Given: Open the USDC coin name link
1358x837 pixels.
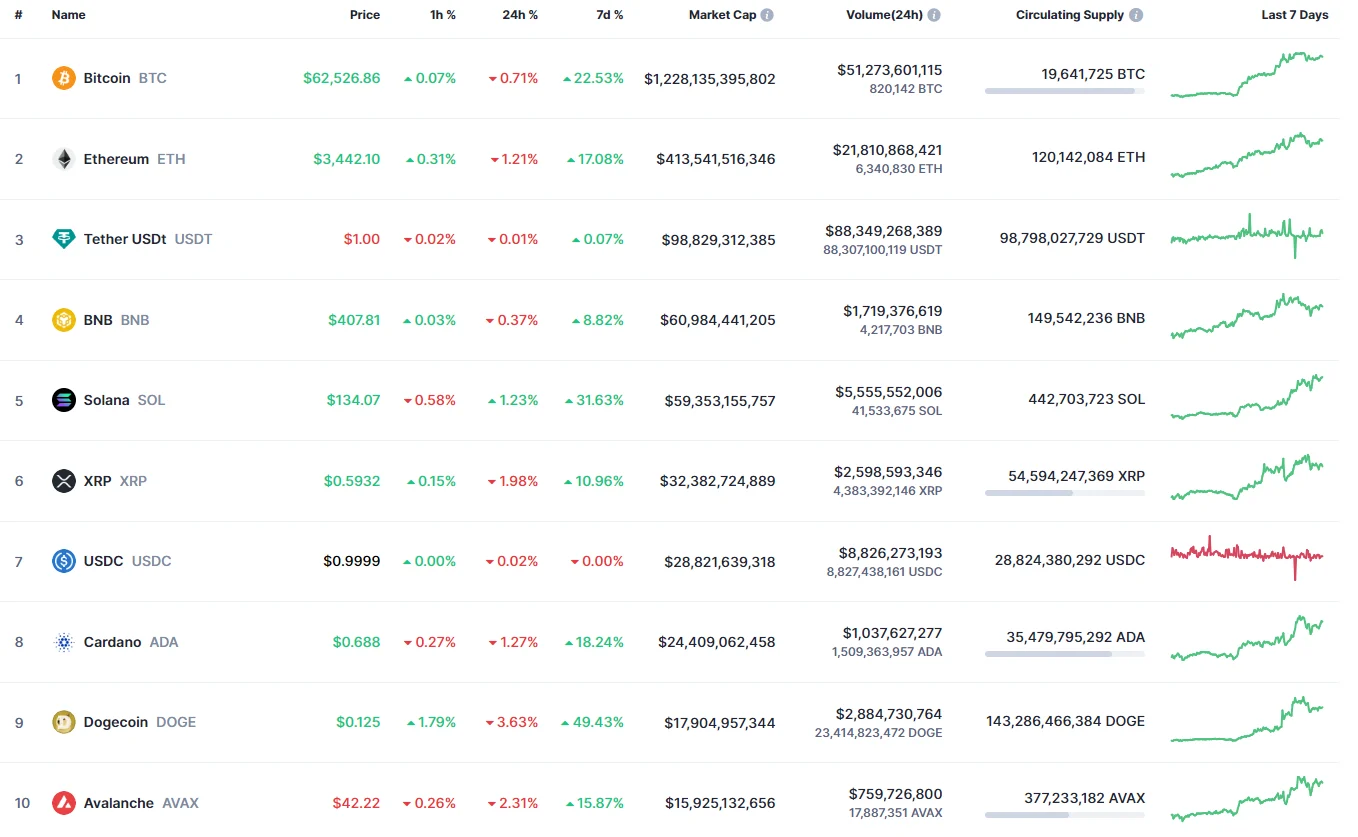Looking at the screenshot, I should [103, 561].
